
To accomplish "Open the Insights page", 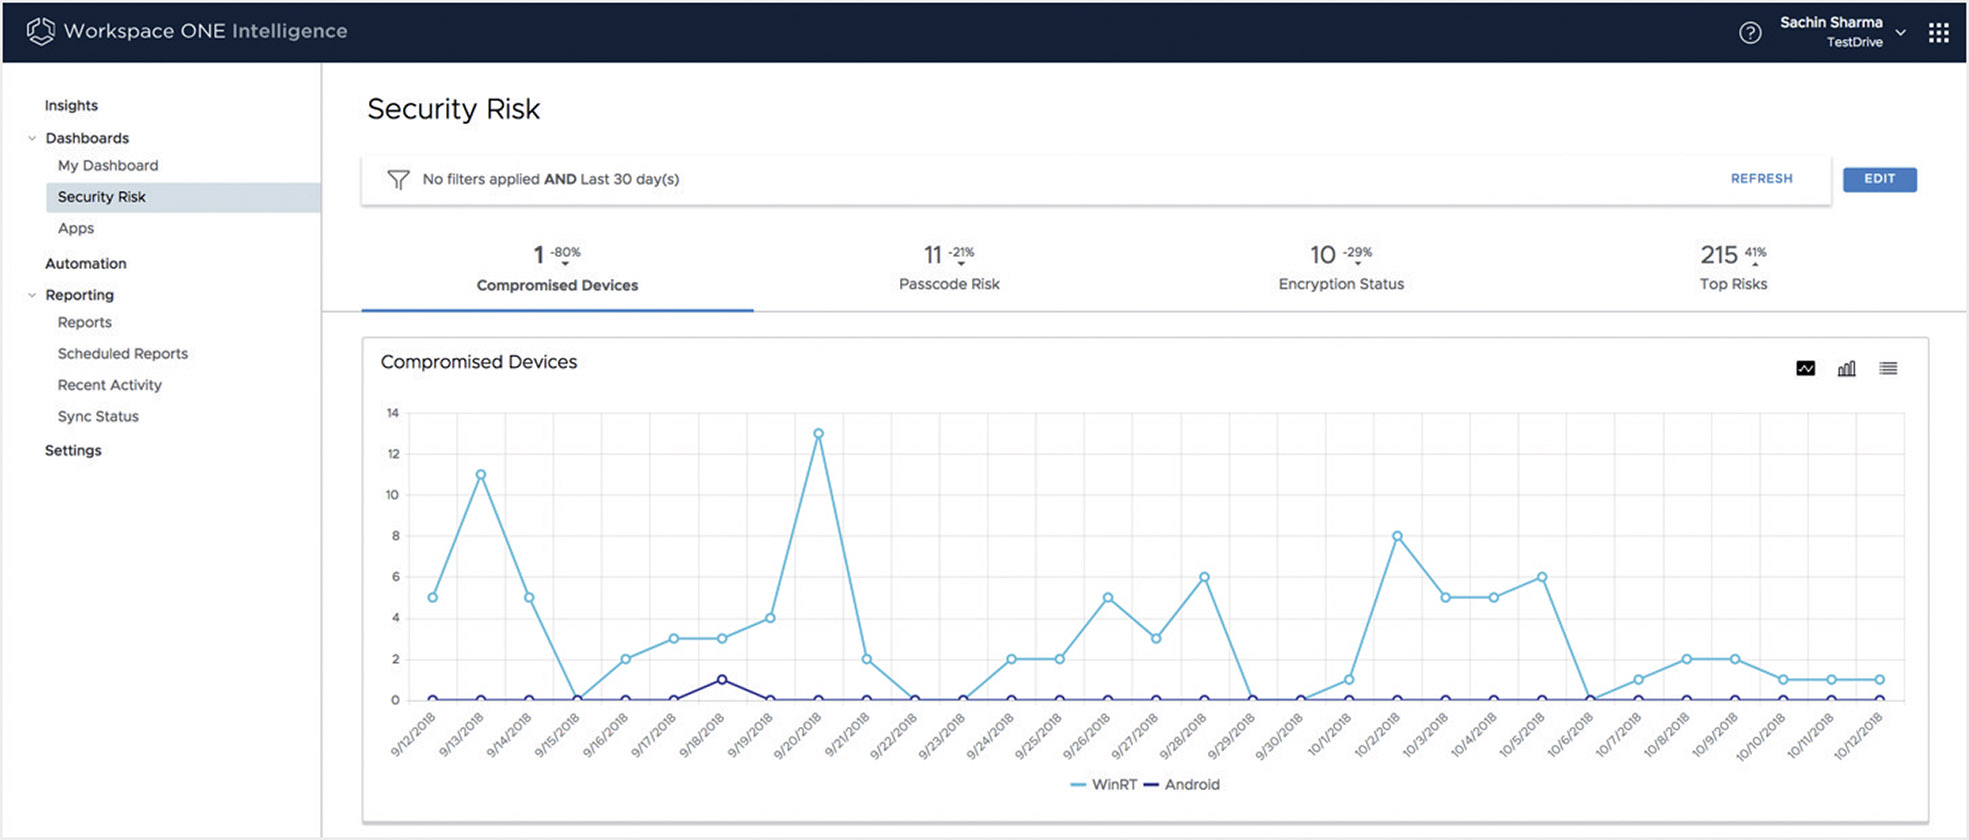I will pyautogui.click(x=71, y=105).
